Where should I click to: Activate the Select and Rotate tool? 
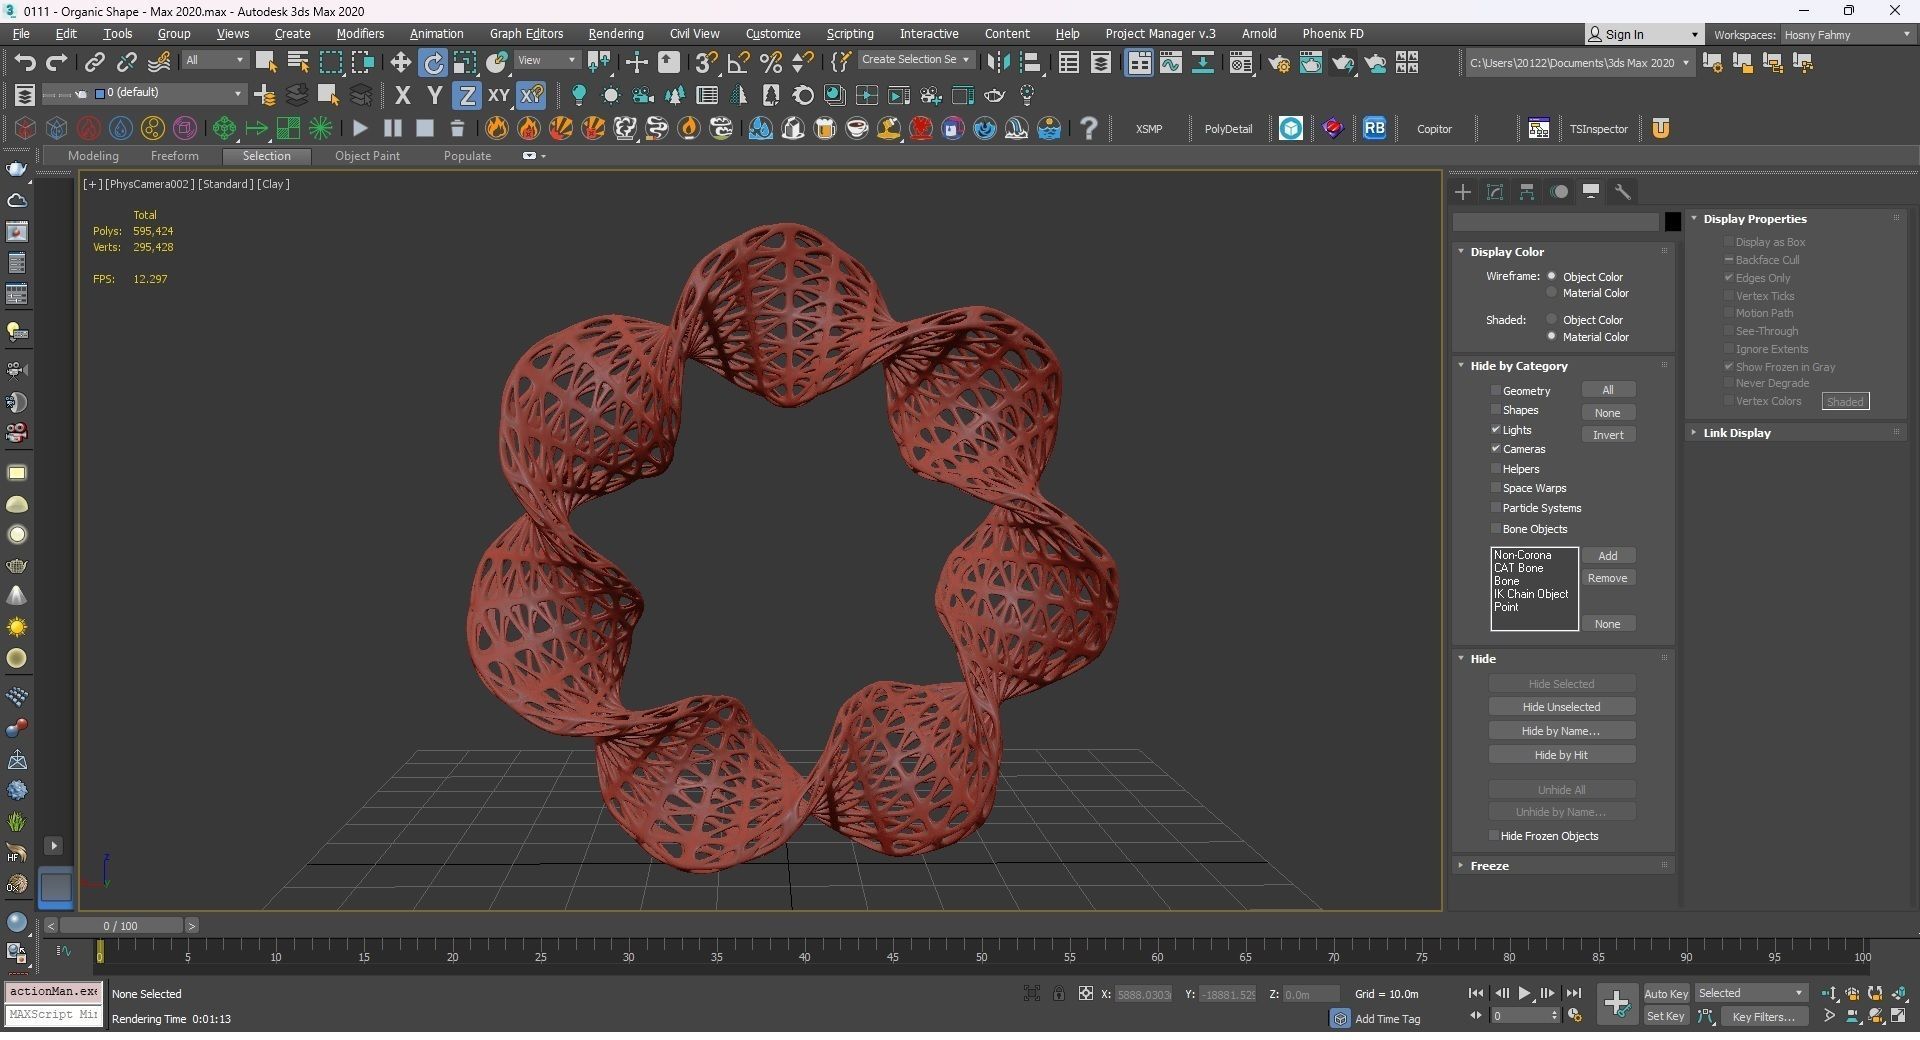point(433,62)
